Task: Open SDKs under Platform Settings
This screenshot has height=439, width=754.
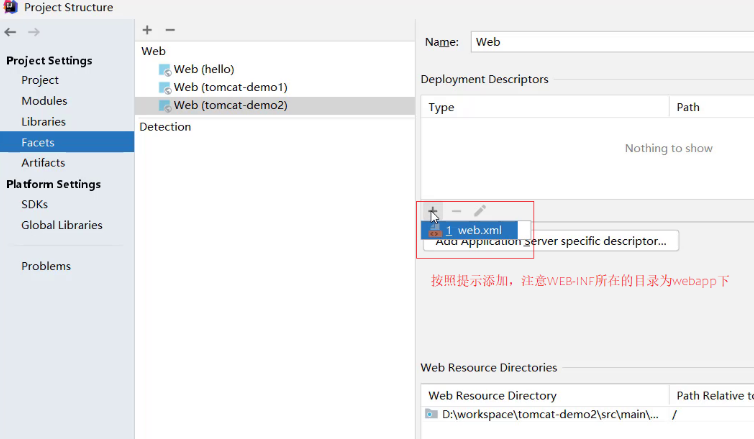Action: pos(35,204)
